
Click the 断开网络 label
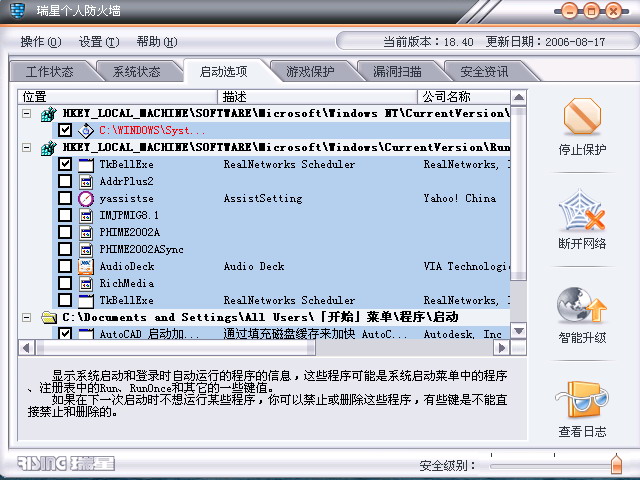click(582, 244)
